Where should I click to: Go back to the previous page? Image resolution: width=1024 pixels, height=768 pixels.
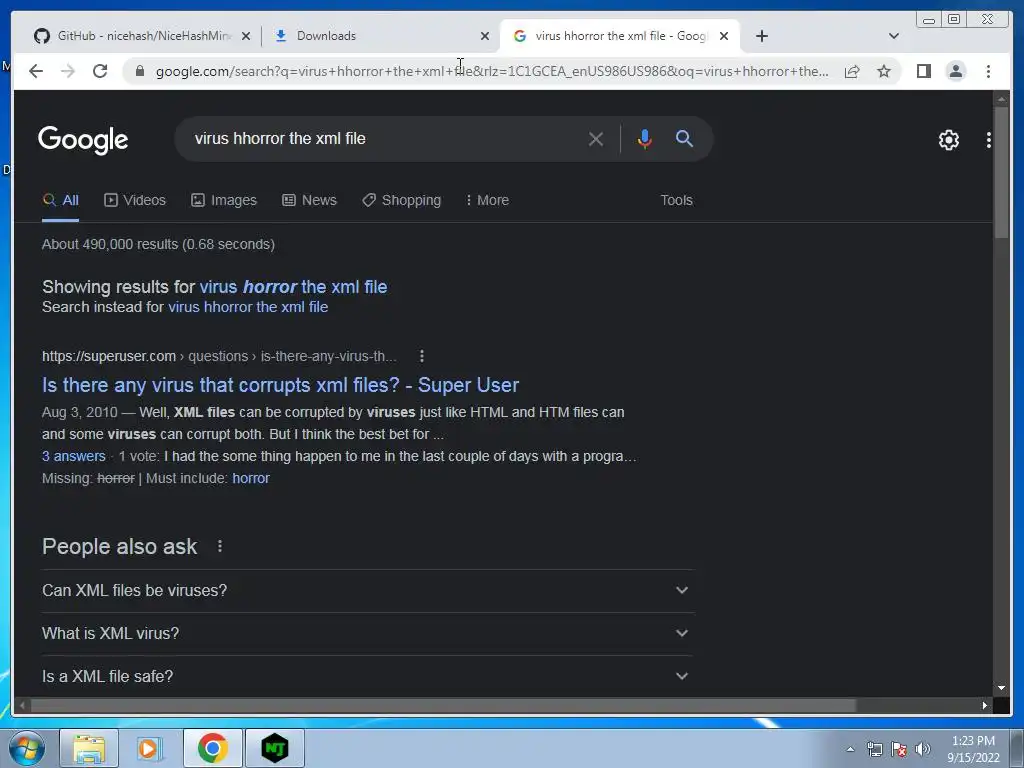pos(36,71)
